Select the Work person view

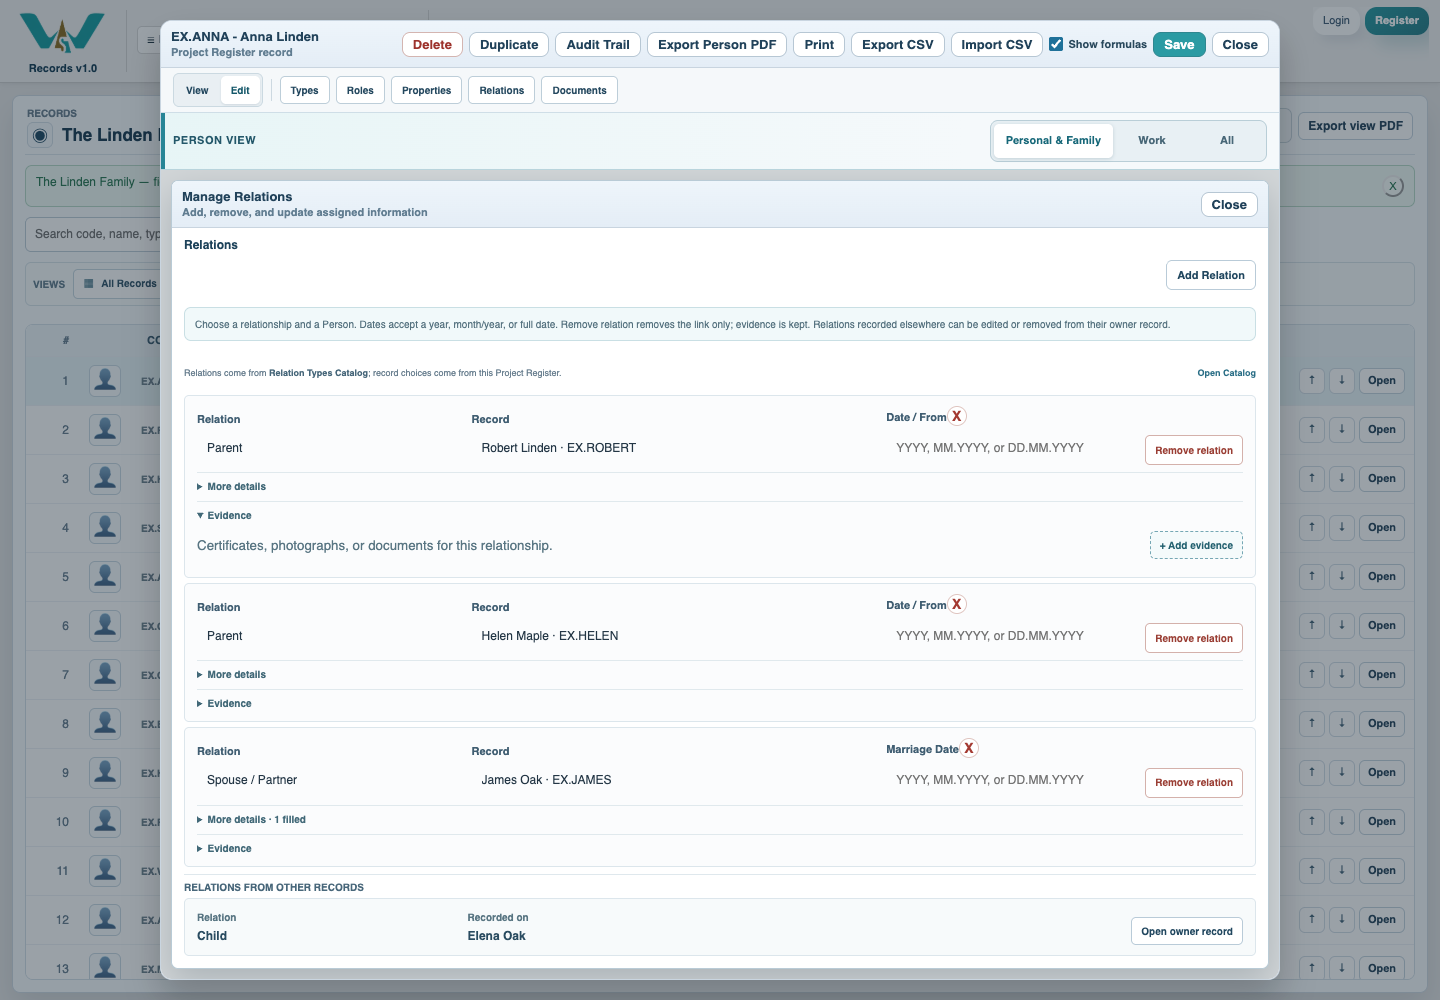click(x=1152, y=141)
